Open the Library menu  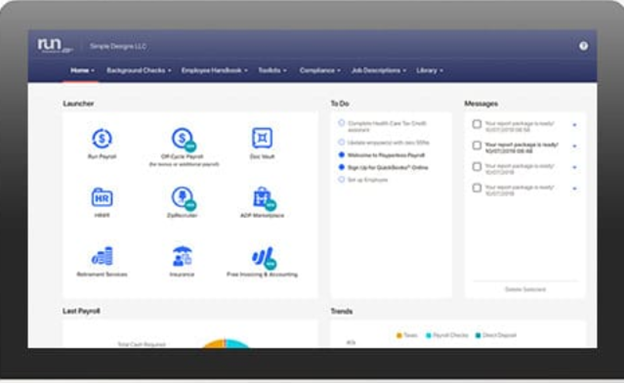430,70
